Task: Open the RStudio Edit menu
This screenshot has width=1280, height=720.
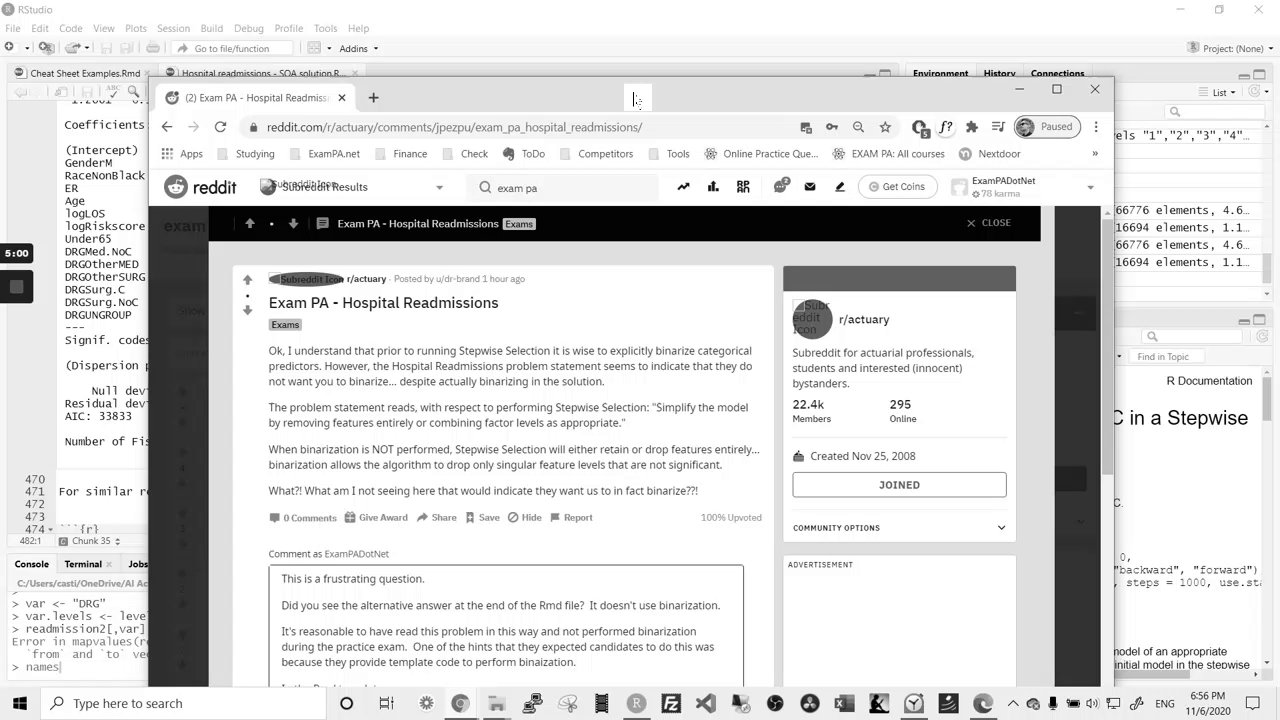Action: pyautogui.click(x=40, y=28)
